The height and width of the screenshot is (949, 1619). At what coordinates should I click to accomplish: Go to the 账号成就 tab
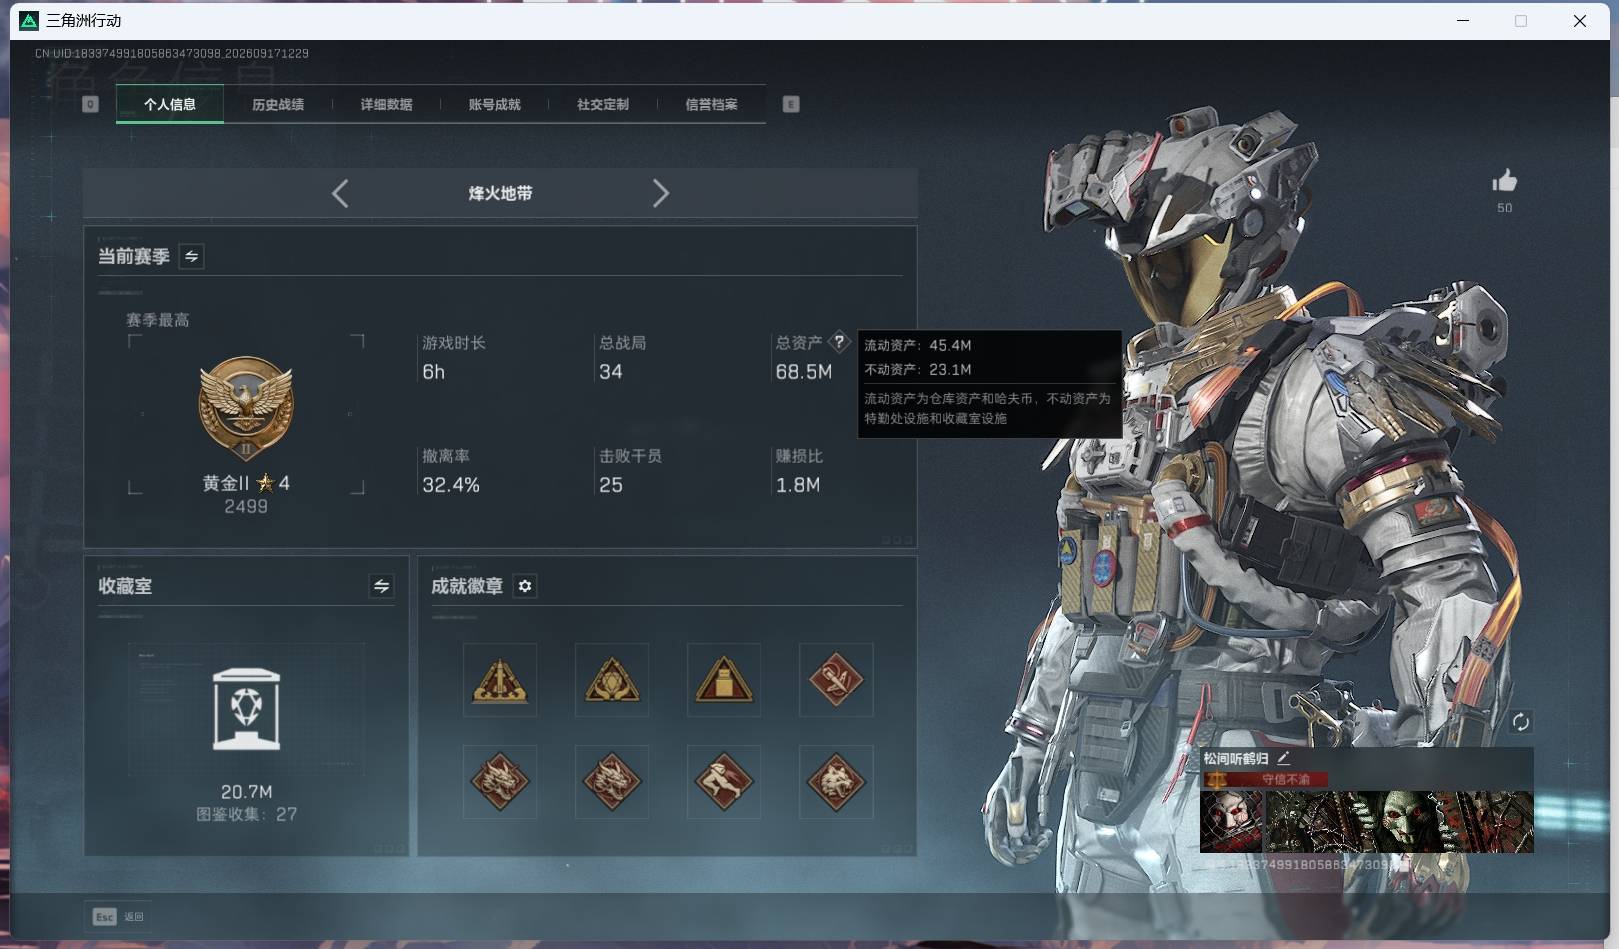pyautogui.click(x=494, y=104)
